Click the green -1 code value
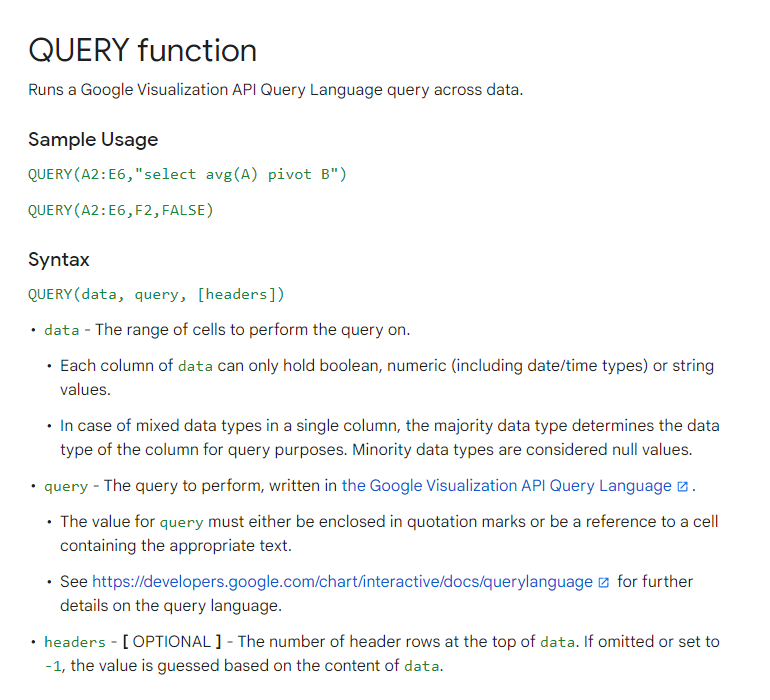This screenshot has width=770, height=700. point(53,666)
